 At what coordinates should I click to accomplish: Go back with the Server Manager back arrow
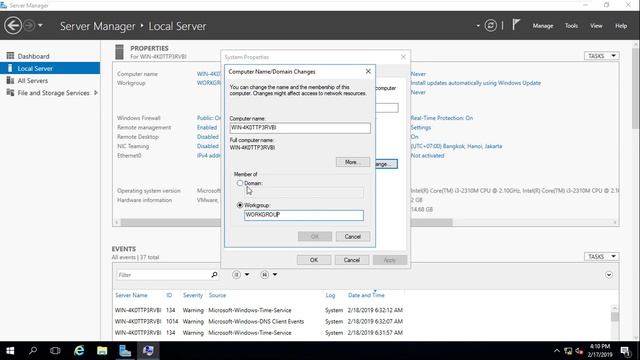pos(13,26)
